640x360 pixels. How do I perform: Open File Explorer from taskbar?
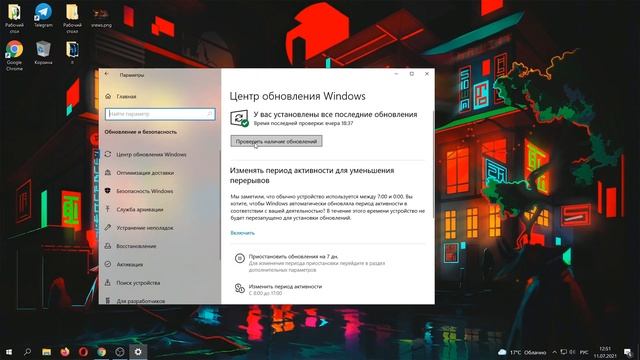[x=47, y=352]
